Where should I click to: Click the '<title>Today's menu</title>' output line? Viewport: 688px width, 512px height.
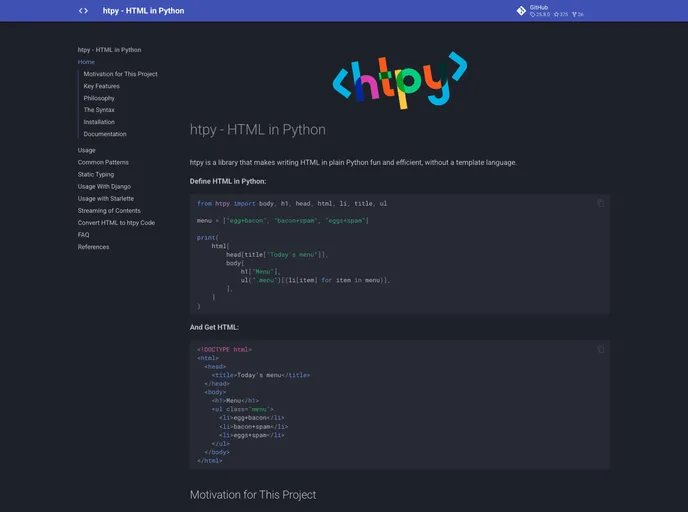pos(261,375)
